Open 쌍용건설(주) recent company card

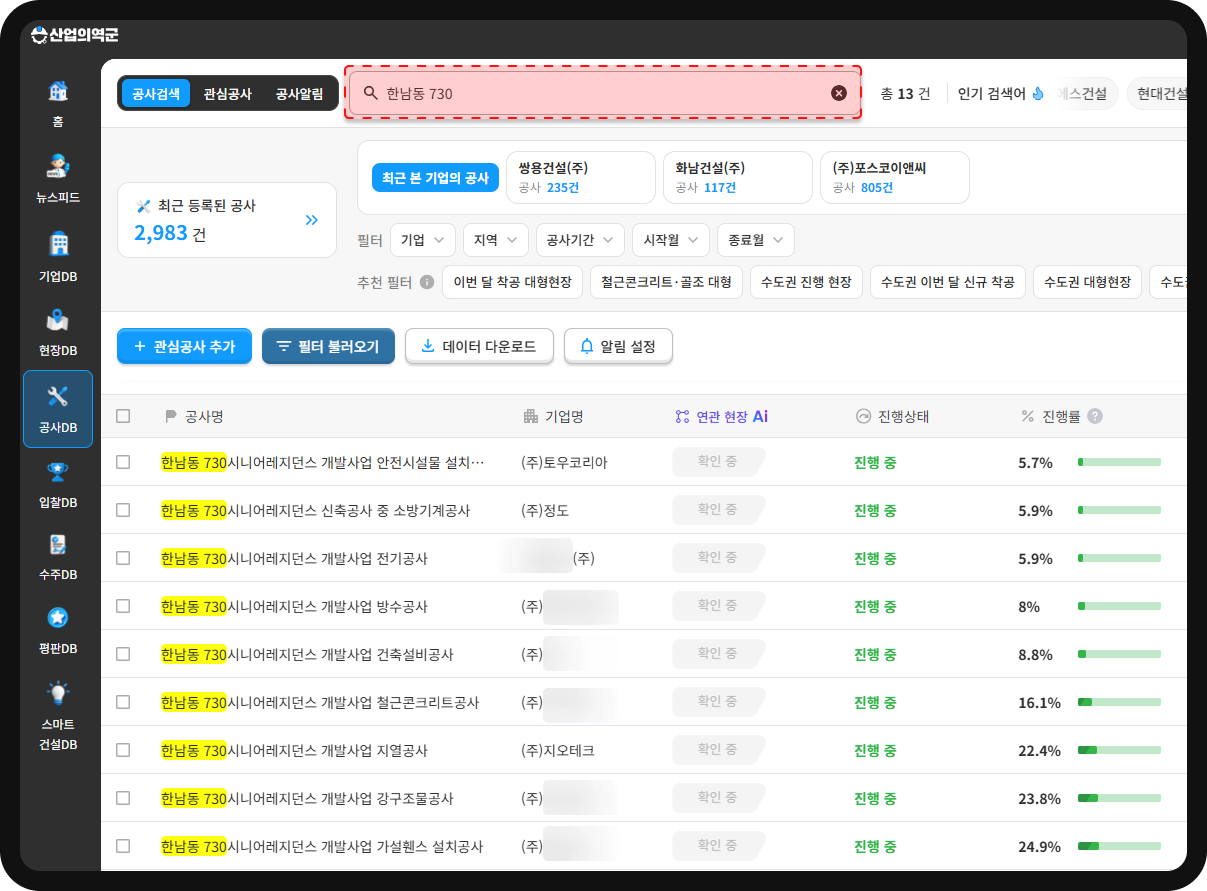point(581,178)
